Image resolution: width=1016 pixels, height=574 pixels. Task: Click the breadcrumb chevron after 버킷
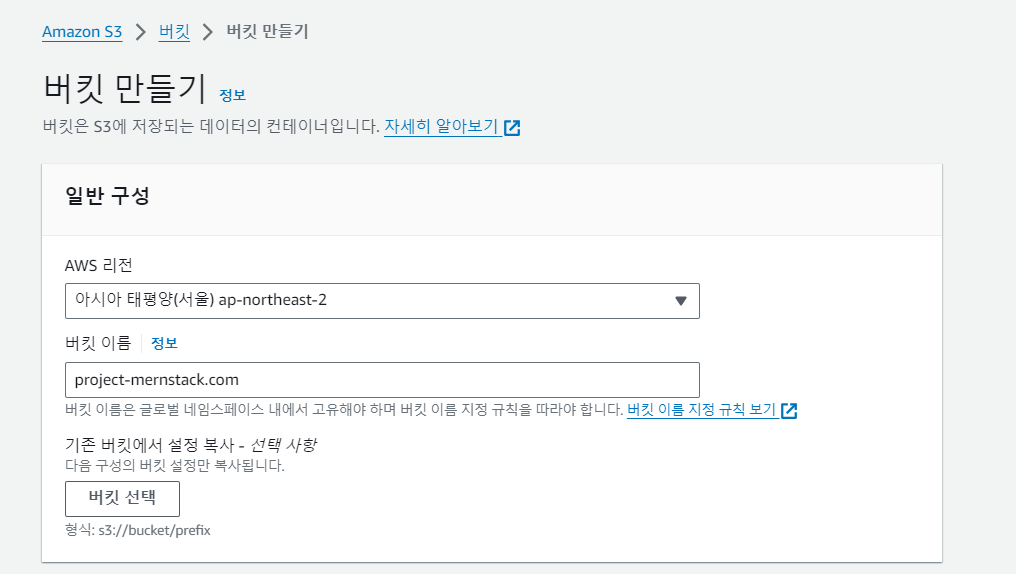click(208, 32)
